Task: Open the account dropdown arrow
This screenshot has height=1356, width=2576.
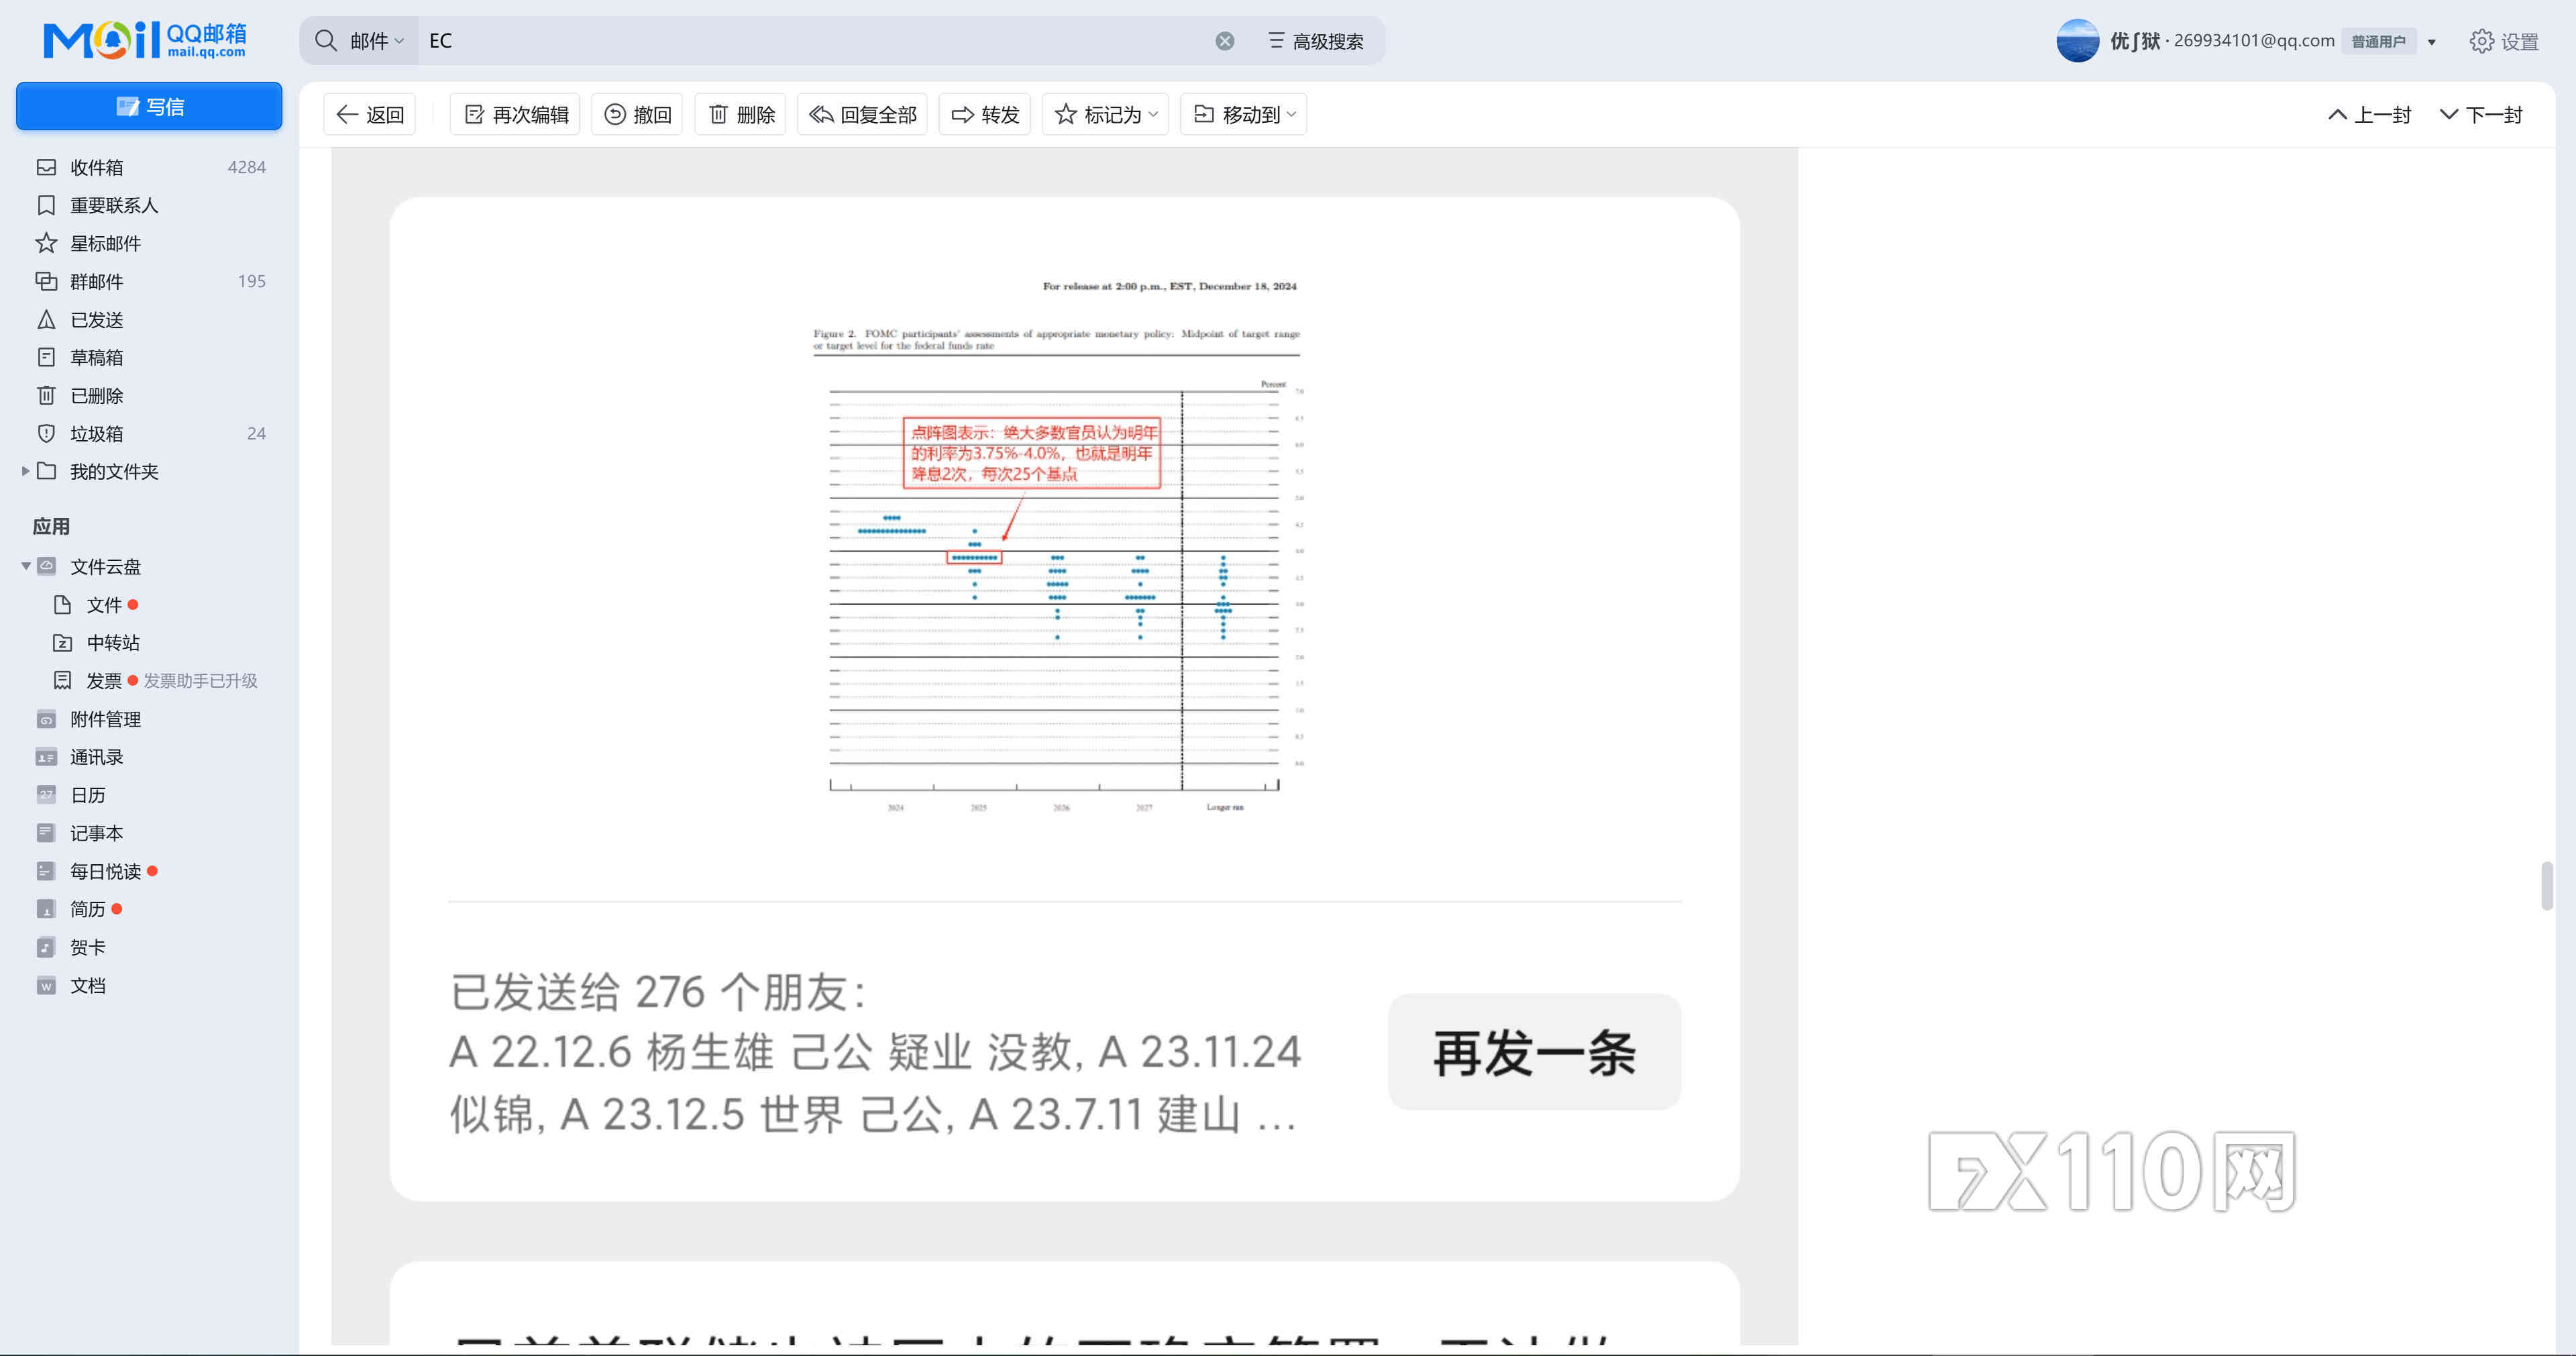Action: pyautogui.click(x=2432, y=42)
